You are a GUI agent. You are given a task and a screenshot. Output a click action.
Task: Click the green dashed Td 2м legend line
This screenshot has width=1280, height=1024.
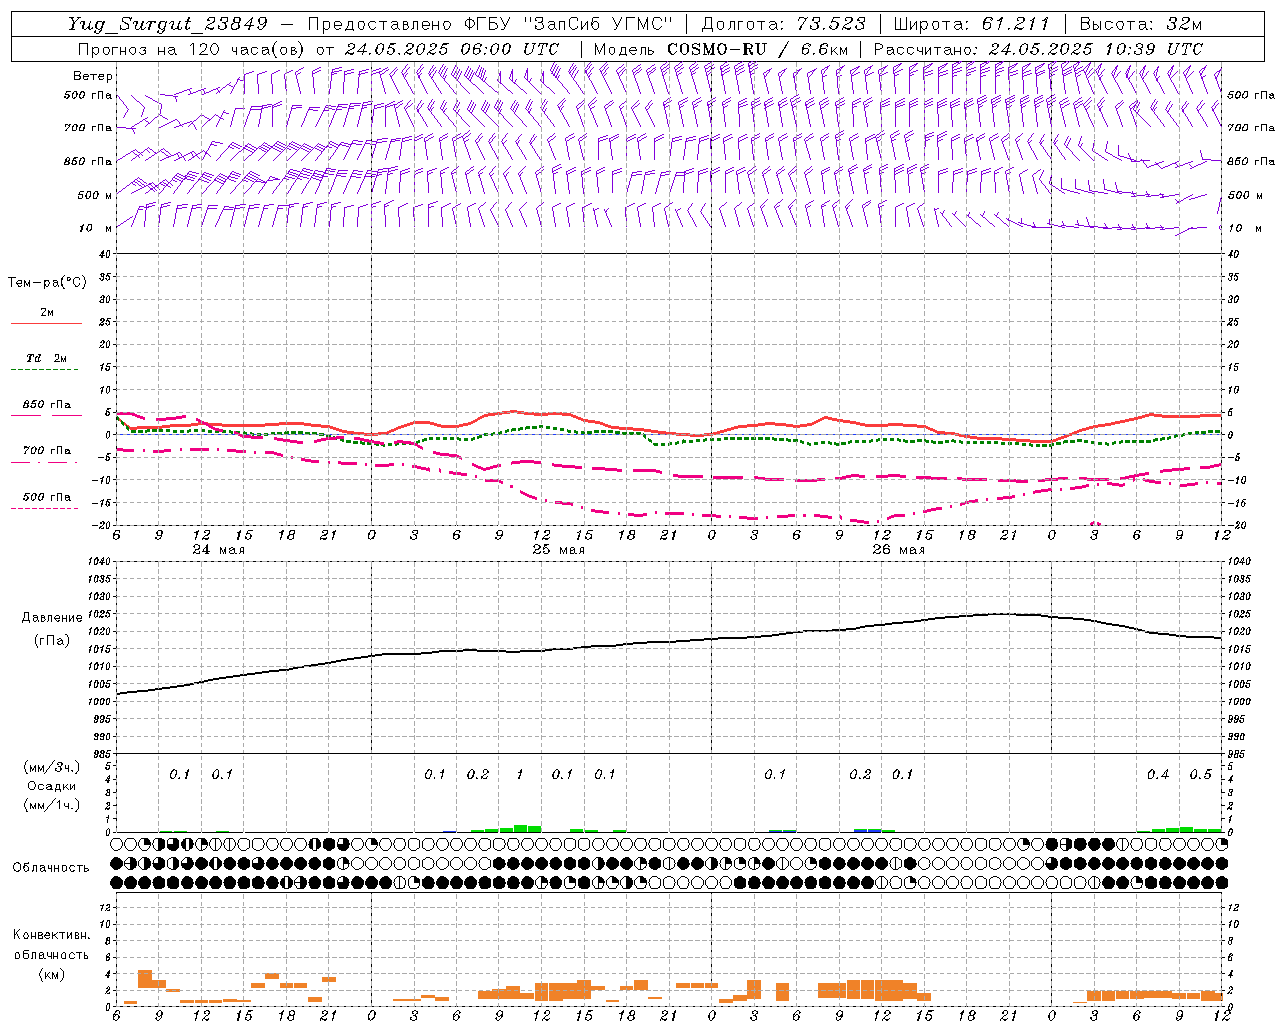[44, 370]
